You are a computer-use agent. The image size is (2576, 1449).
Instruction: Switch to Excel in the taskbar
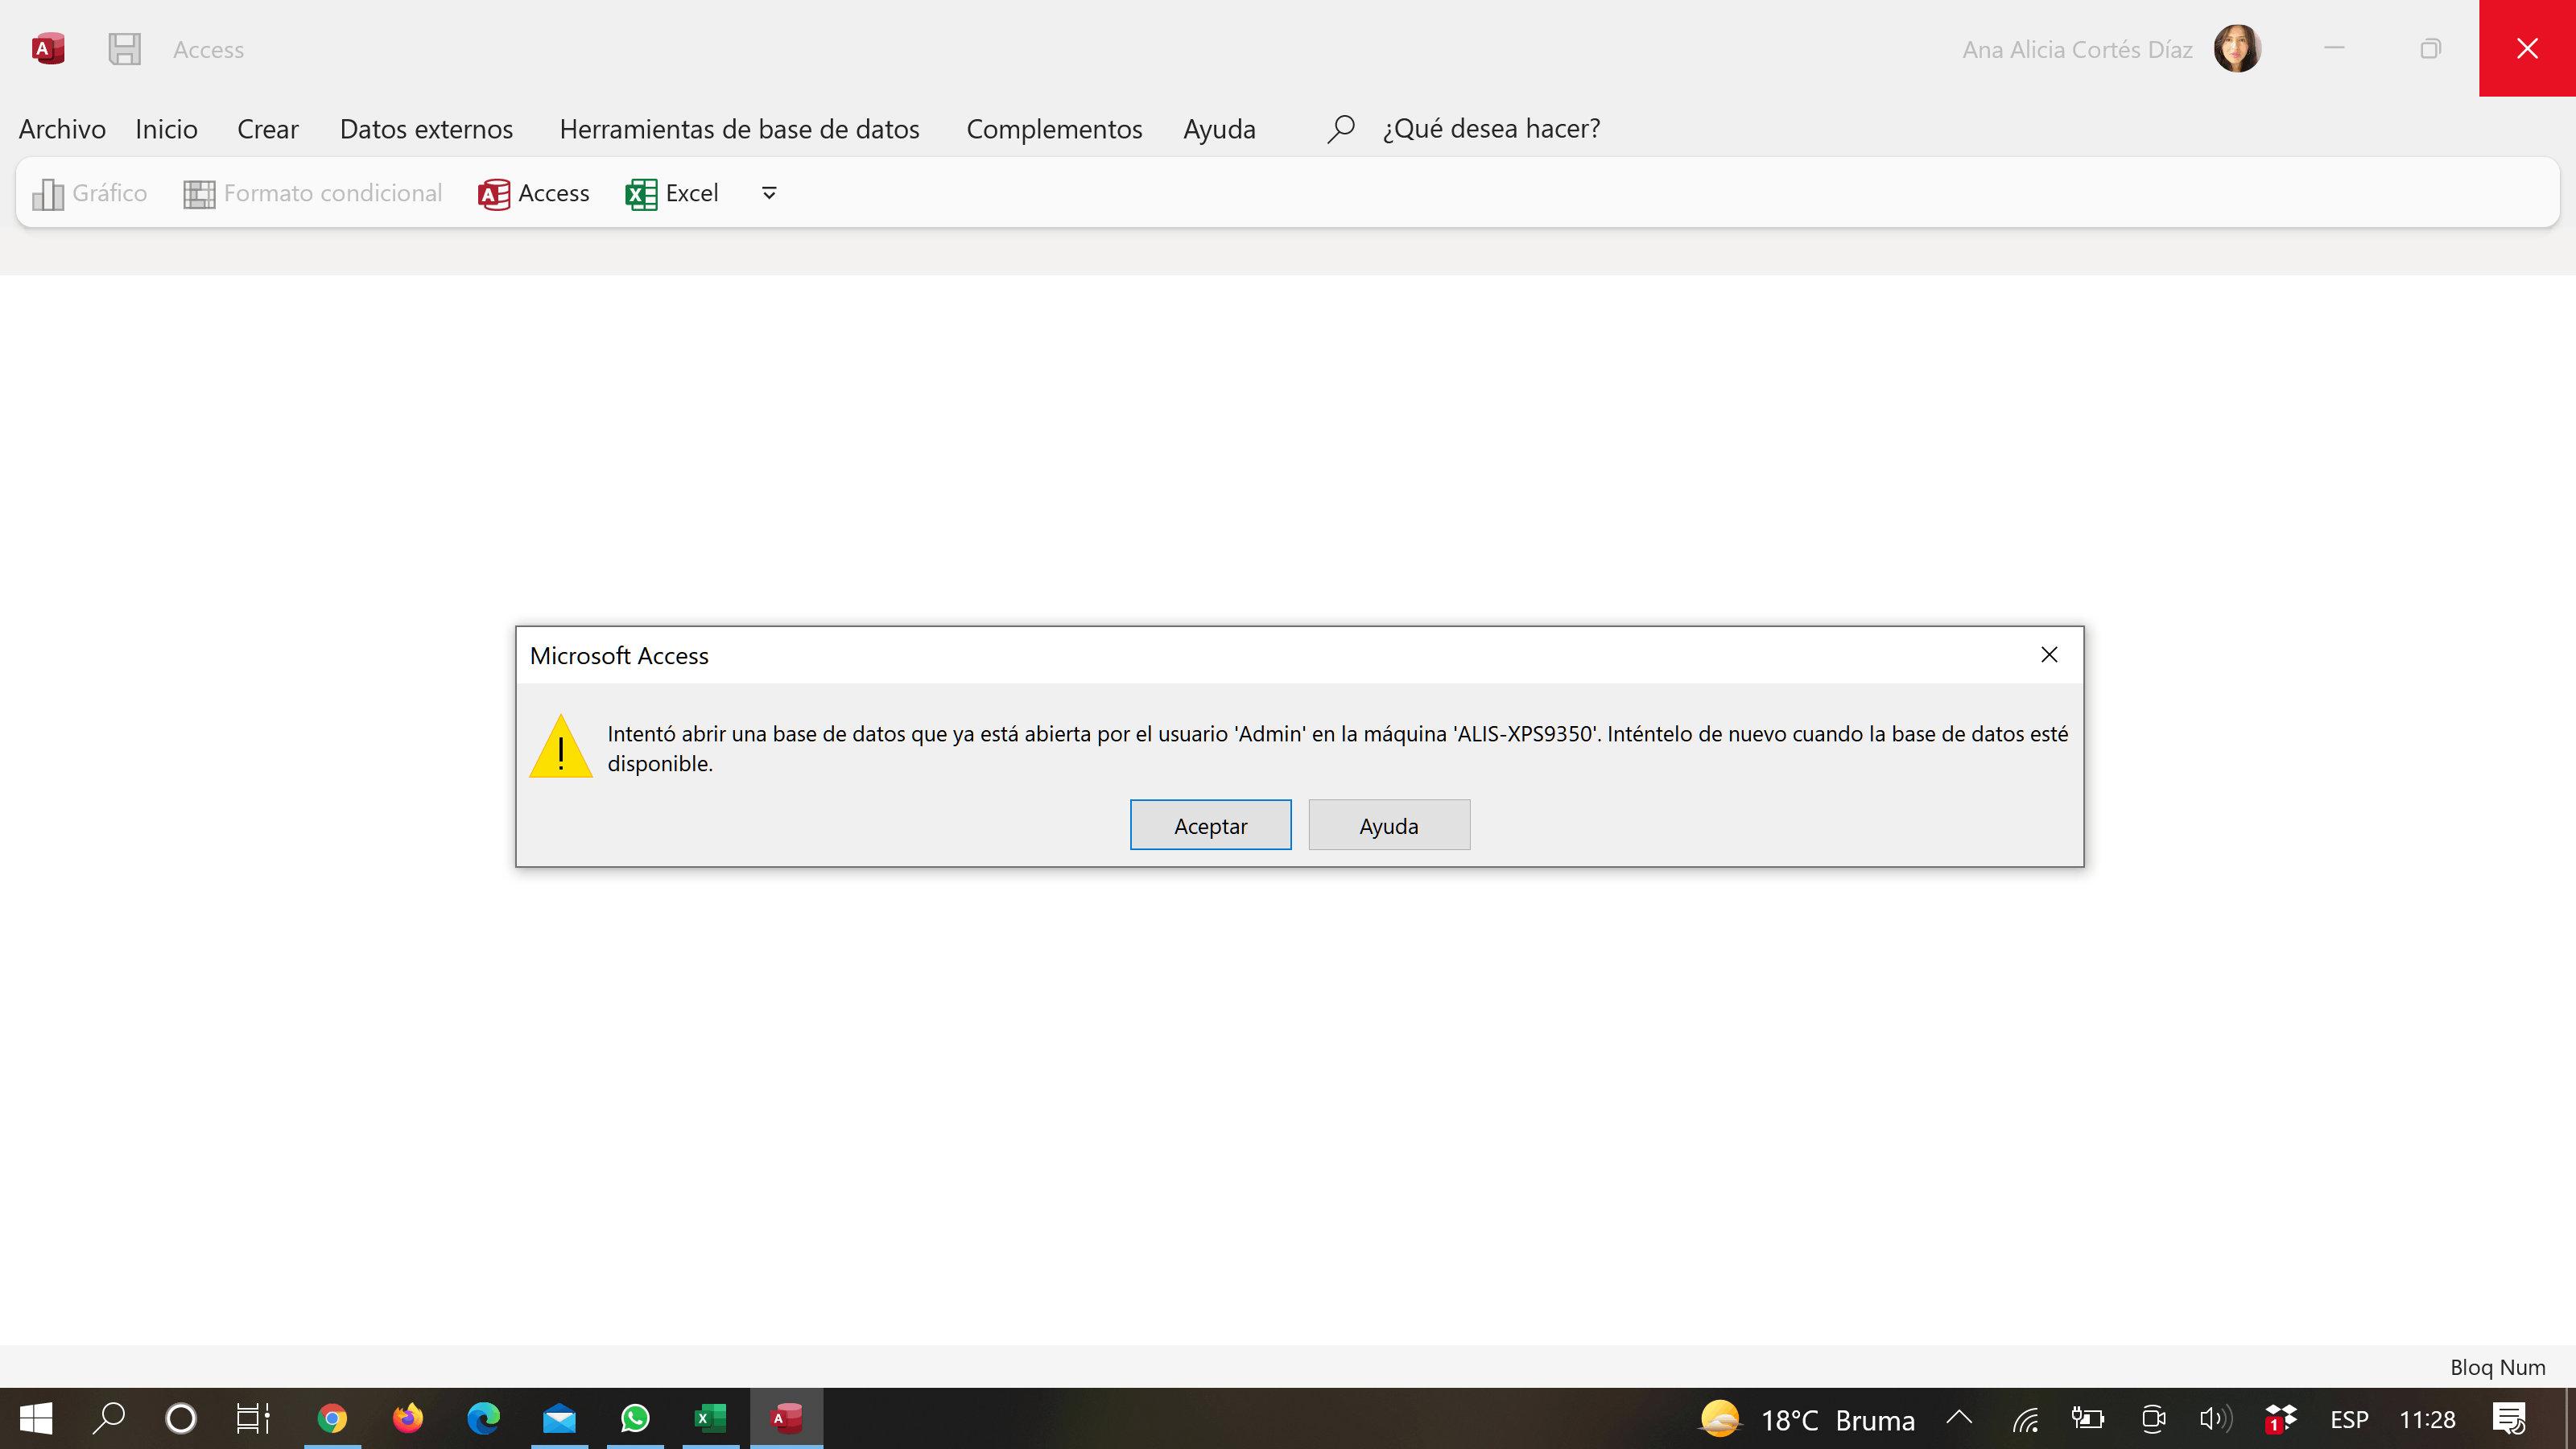(x=710, y=1418)
